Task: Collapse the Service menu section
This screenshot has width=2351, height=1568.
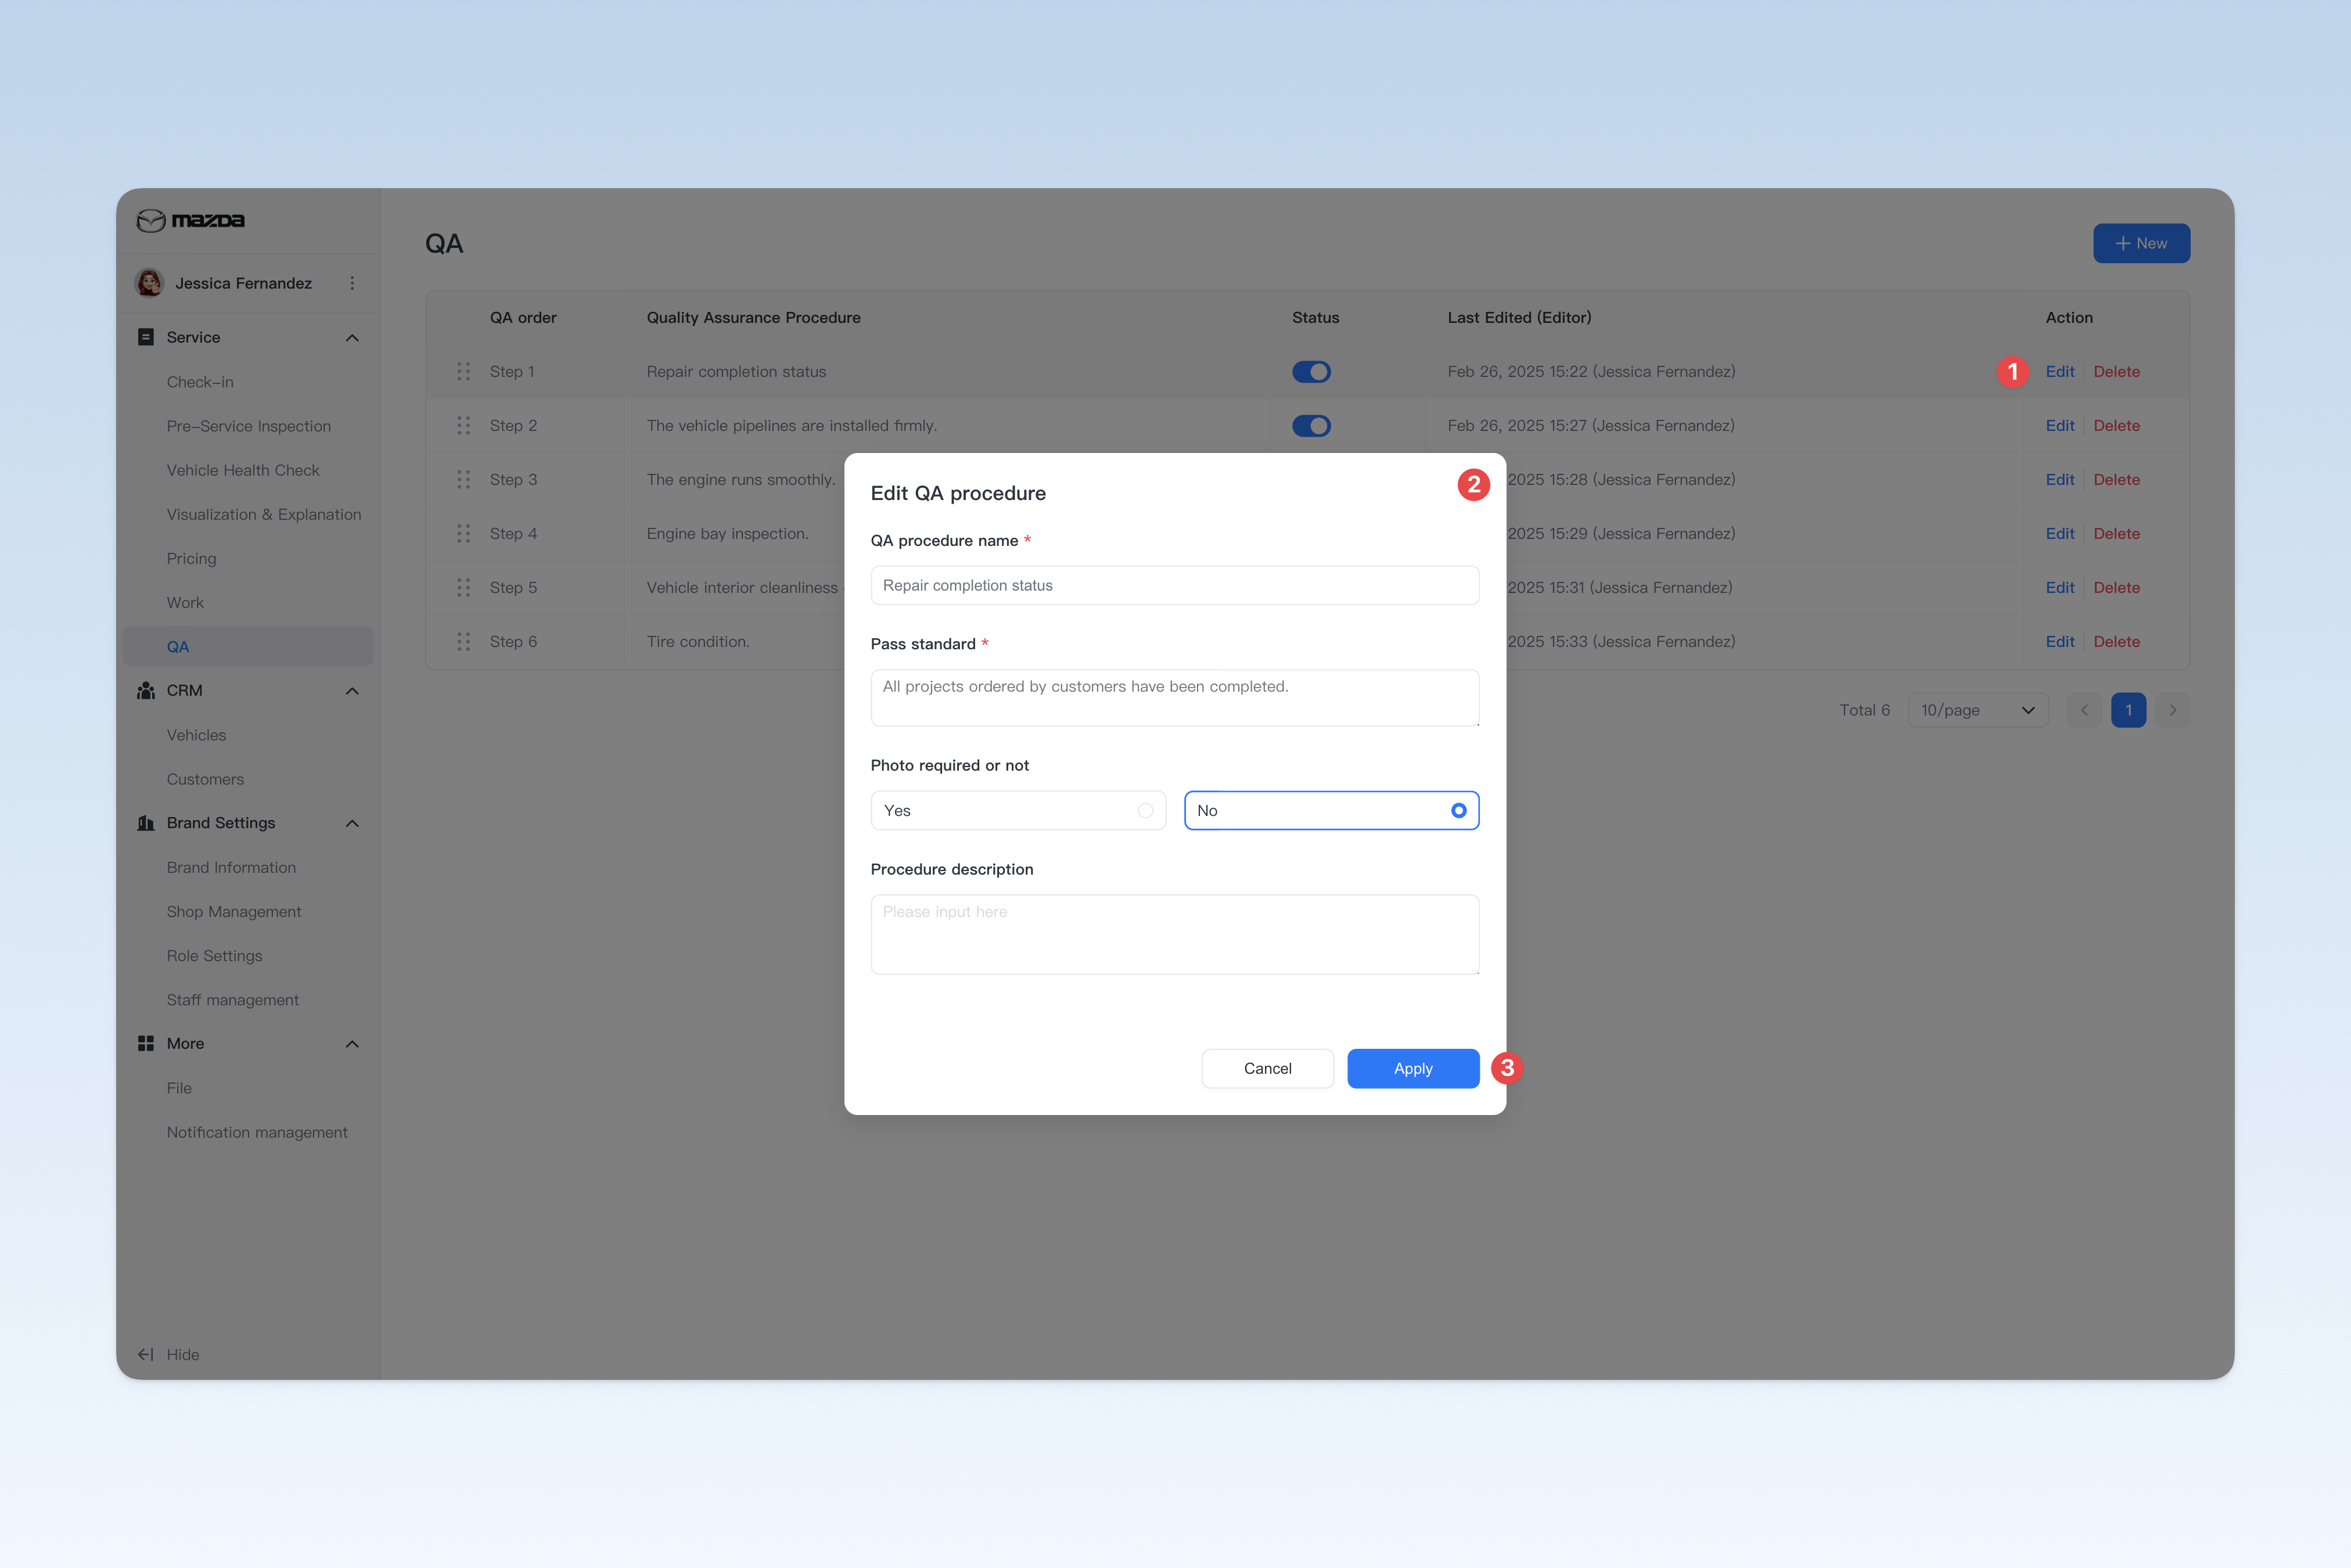Action: pyautogui.click(x=352, y=338)
